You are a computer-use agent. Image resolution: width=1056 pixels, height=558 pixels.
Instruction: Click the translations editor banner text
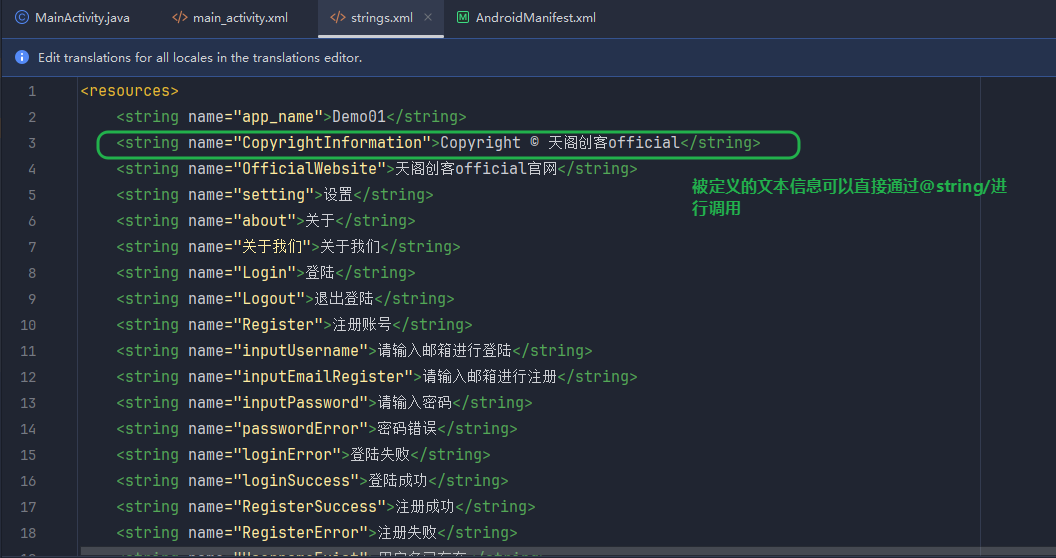(x=200, y=58)
